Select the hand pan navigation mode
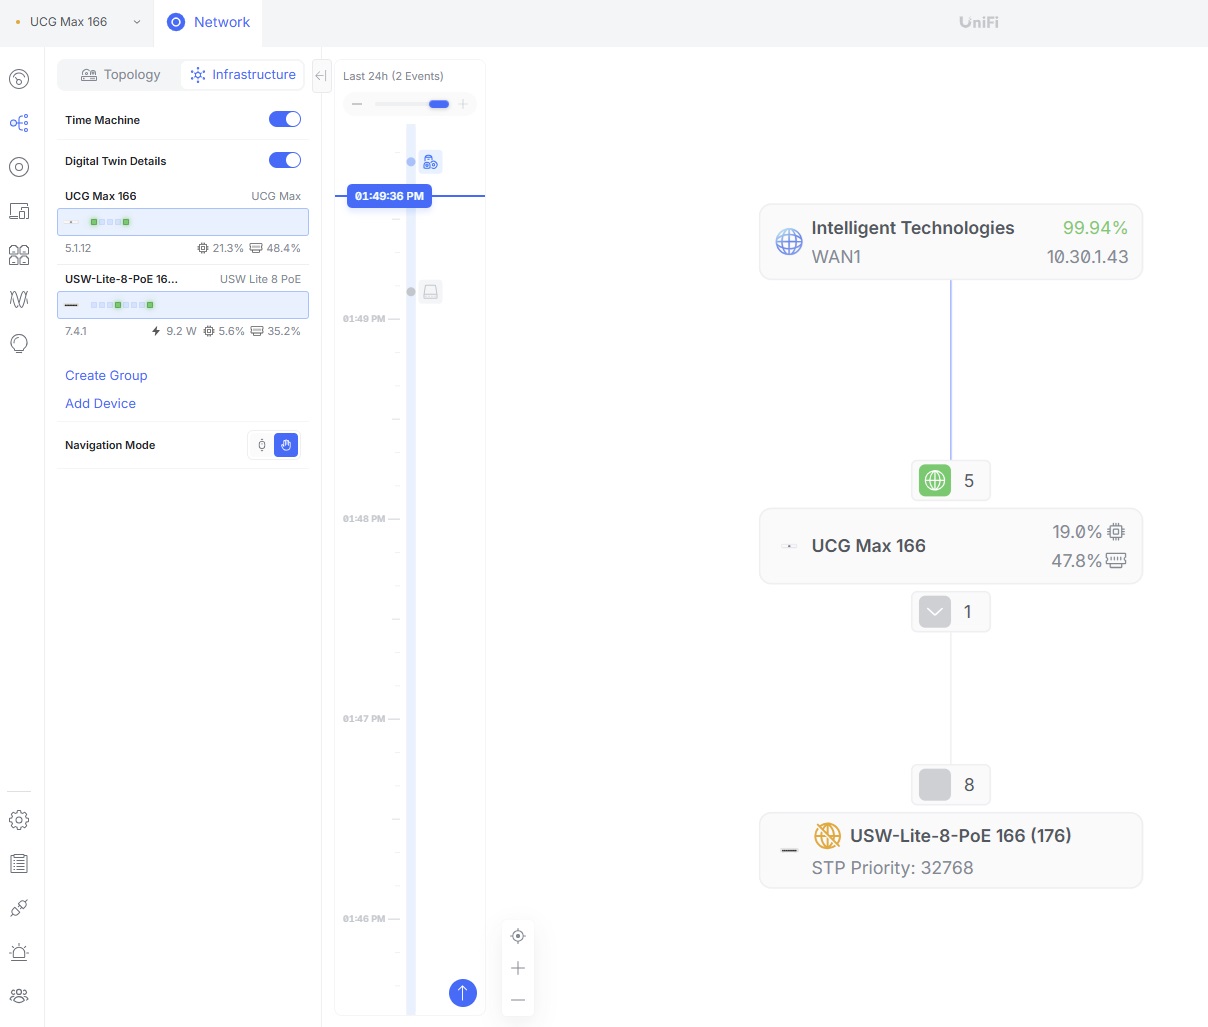 (286, 445)
